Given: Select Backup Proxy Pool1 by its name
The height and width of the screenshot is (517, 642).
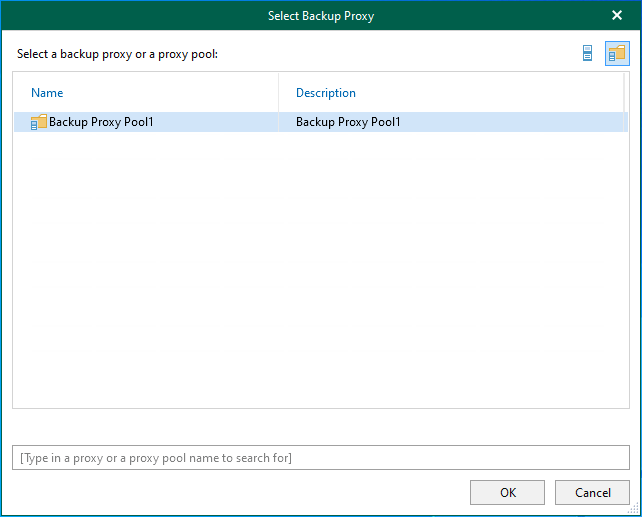Looking at the screenshot, I should 101,122.
